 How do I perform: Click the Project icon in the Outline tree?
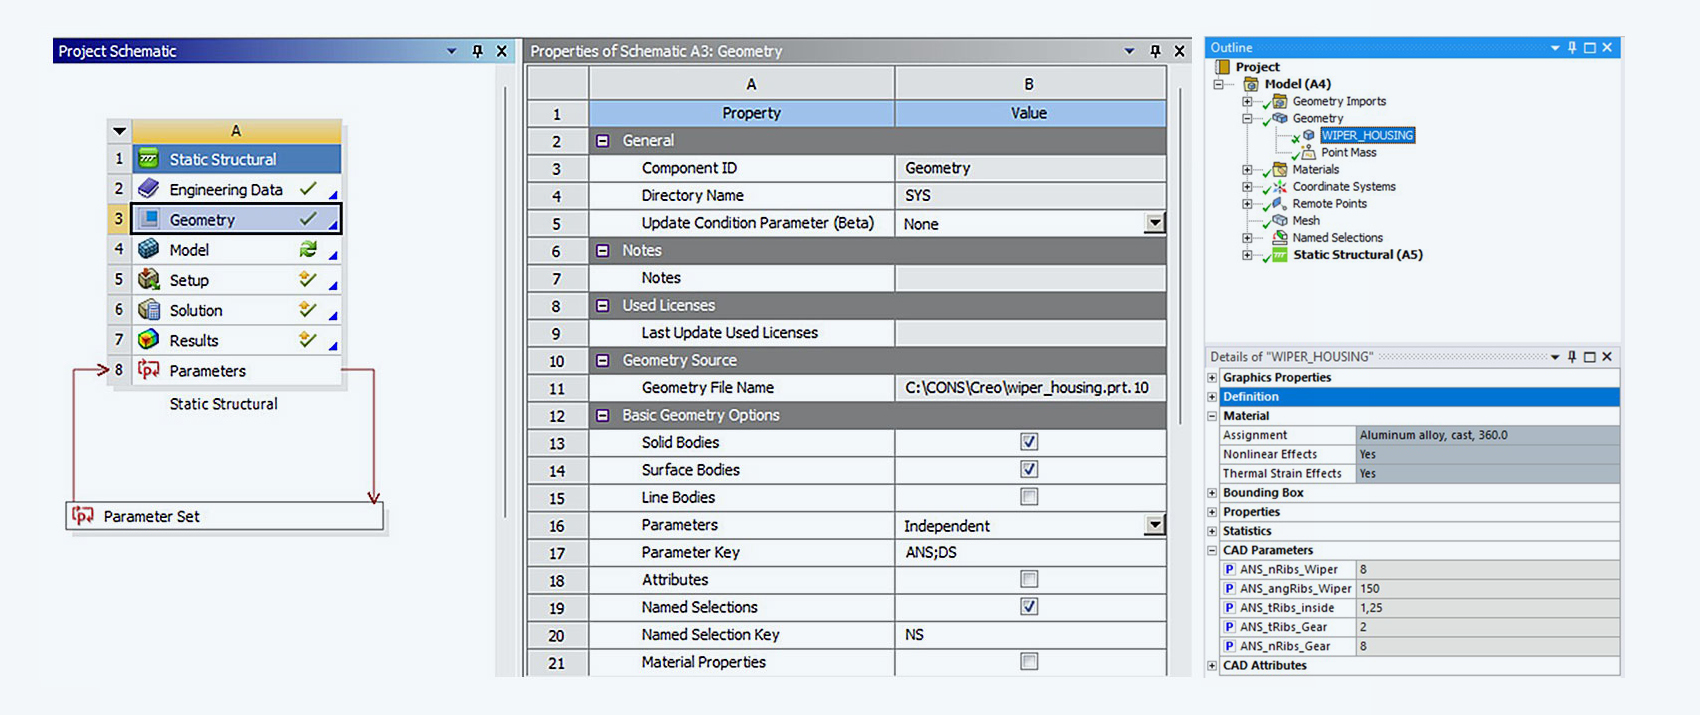[x=1222, y=67]
